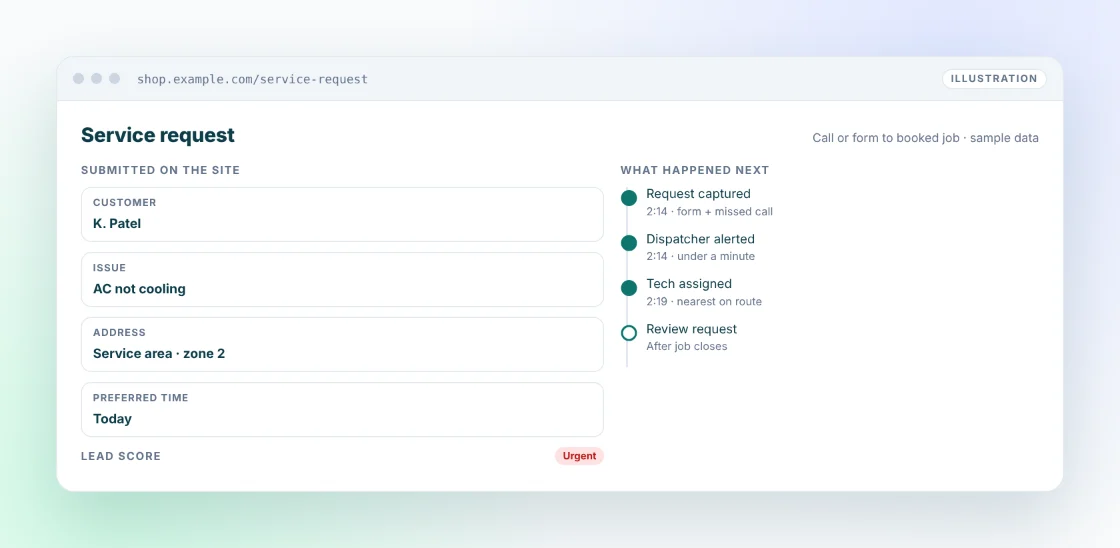This screenshot has height=548, width=1120.
Task: Click the ILLUSTRATION badge in the title bar
Action: pyautogui.click(x=994, y=79)
